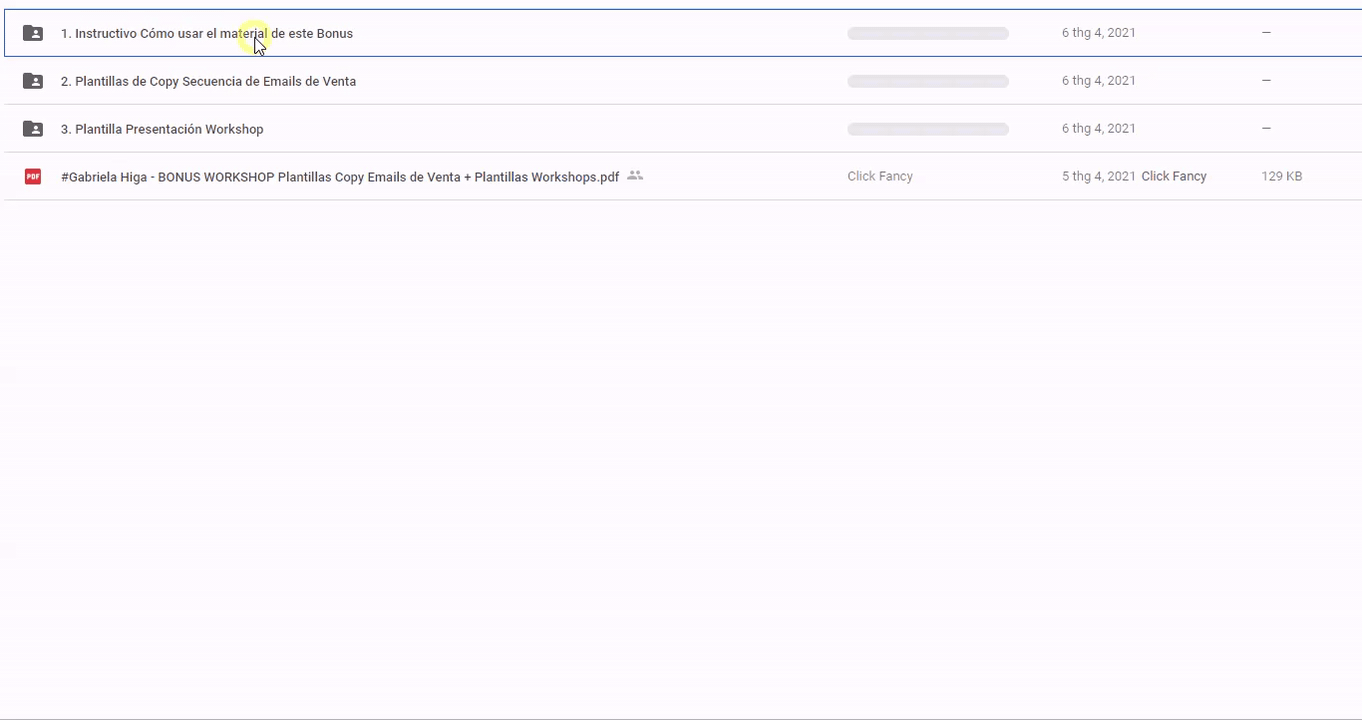Image resolution: width=1362 pixels, height=720 pixels.
Task: Click folder icon beside Plantillas de Copy Secuencia
Action: click(33, 81)
